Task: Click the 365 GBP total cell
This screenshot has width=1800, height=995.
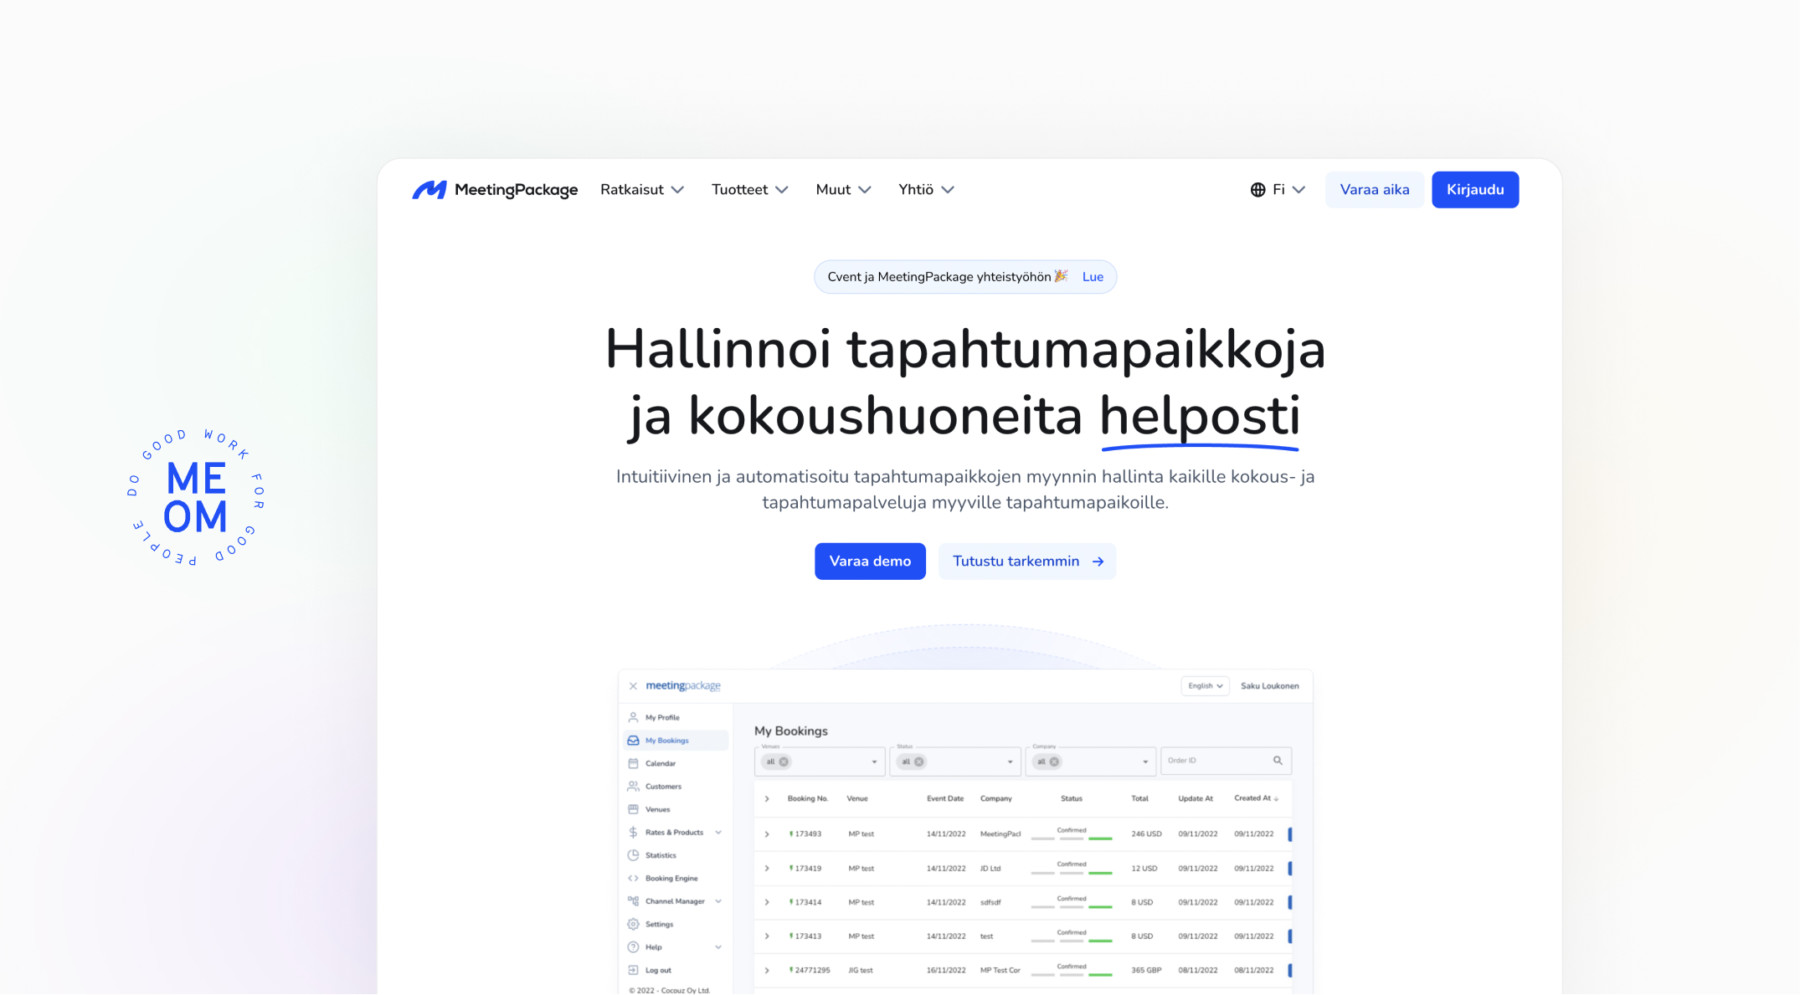Action: (x=1146, y=970)
